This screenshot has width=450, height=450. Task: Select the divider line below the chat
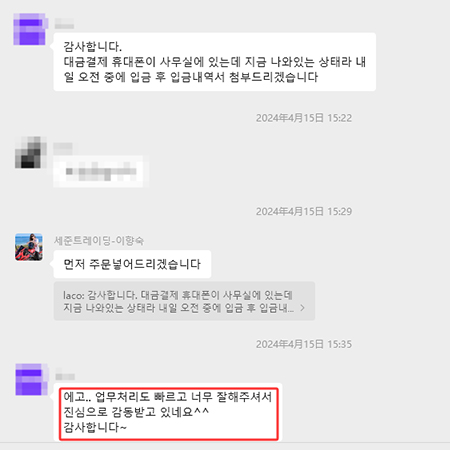click(x=225, y=443)
